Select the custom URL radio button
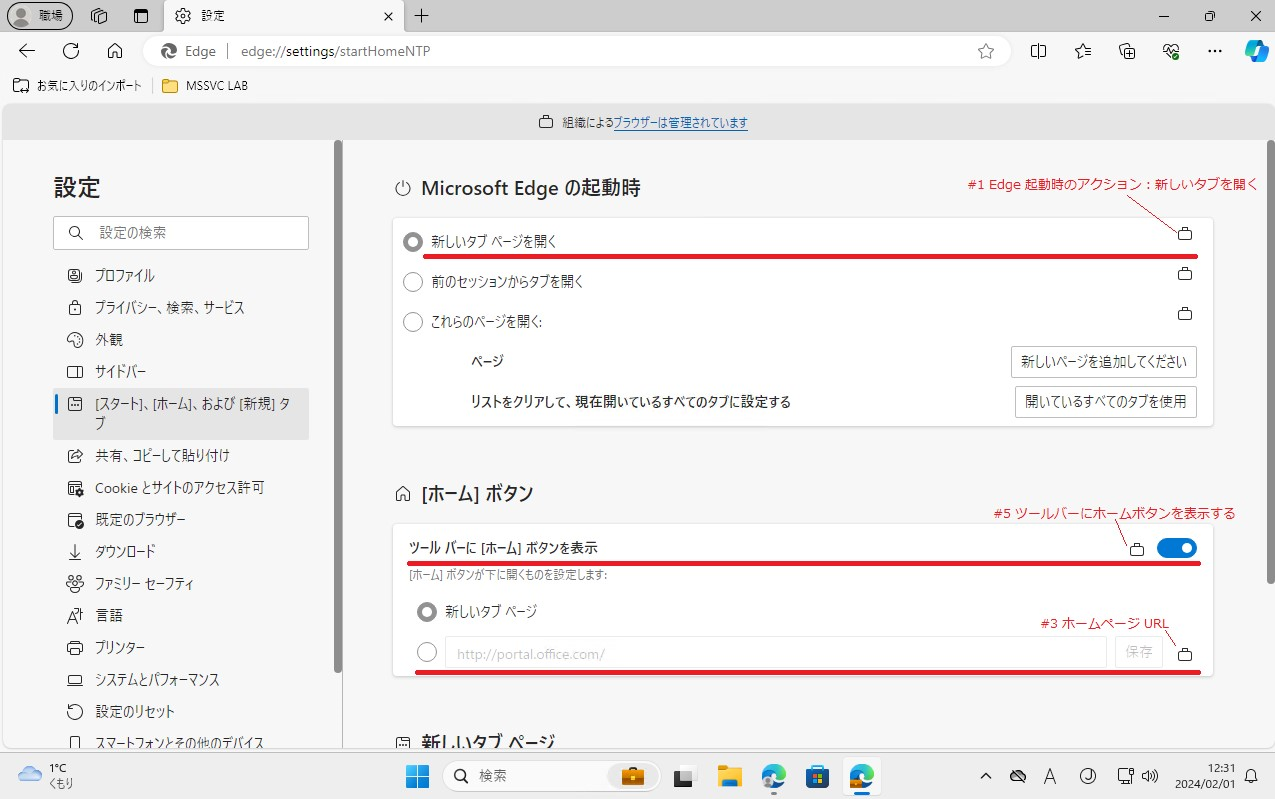The width and height of the screenshot is (1275, 799). pyautogui.click(x=427, y=652)
